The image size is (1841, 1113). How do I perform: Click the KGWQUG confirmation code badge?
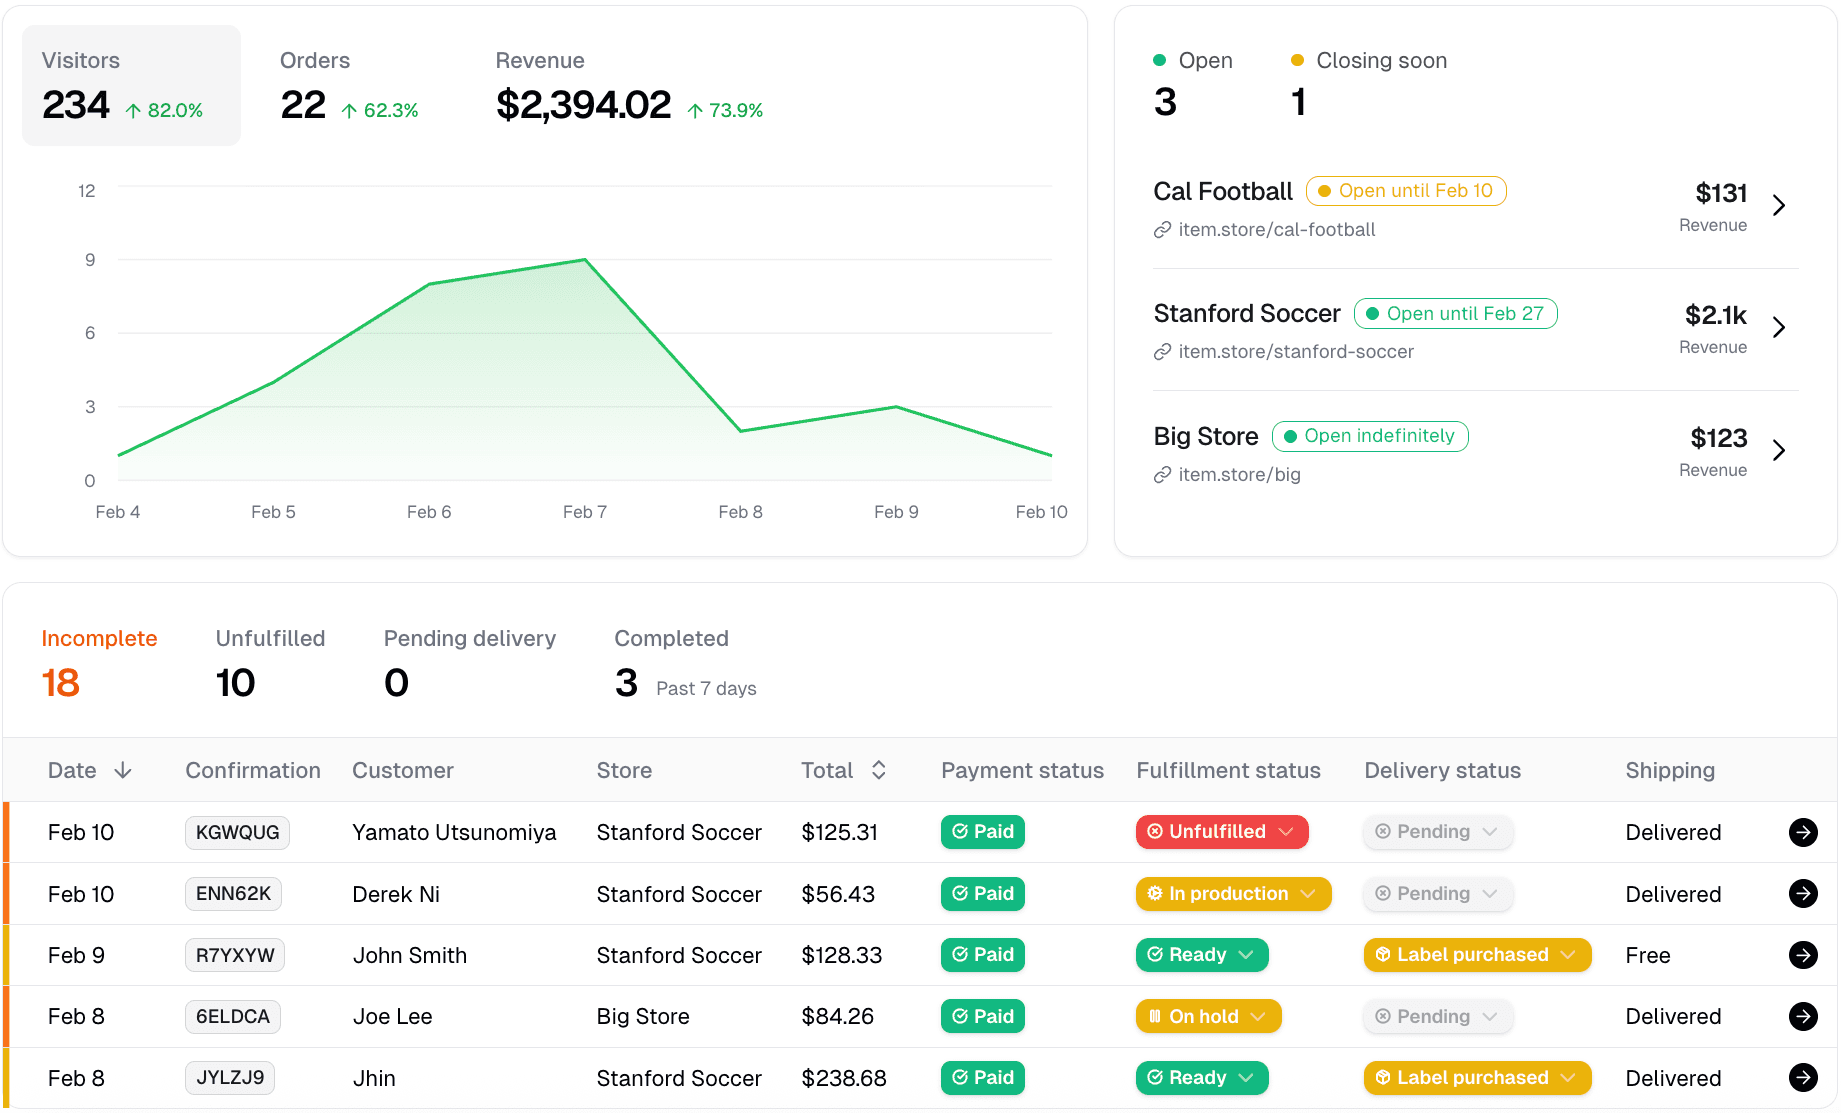coord(237,832)
